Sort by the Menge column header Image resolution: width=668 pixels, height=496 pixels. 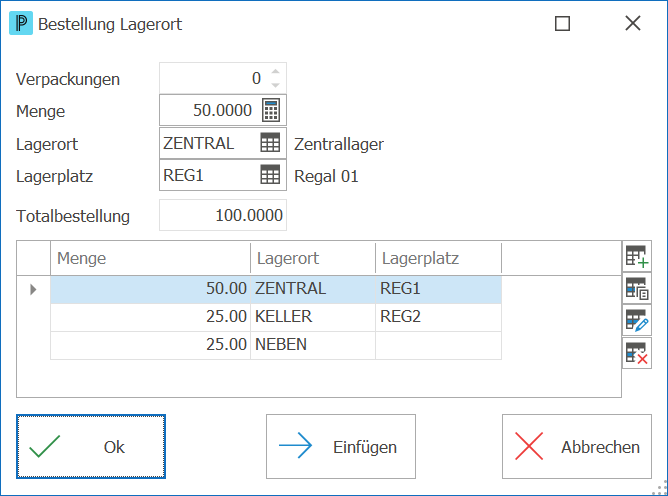coord(150,258)
